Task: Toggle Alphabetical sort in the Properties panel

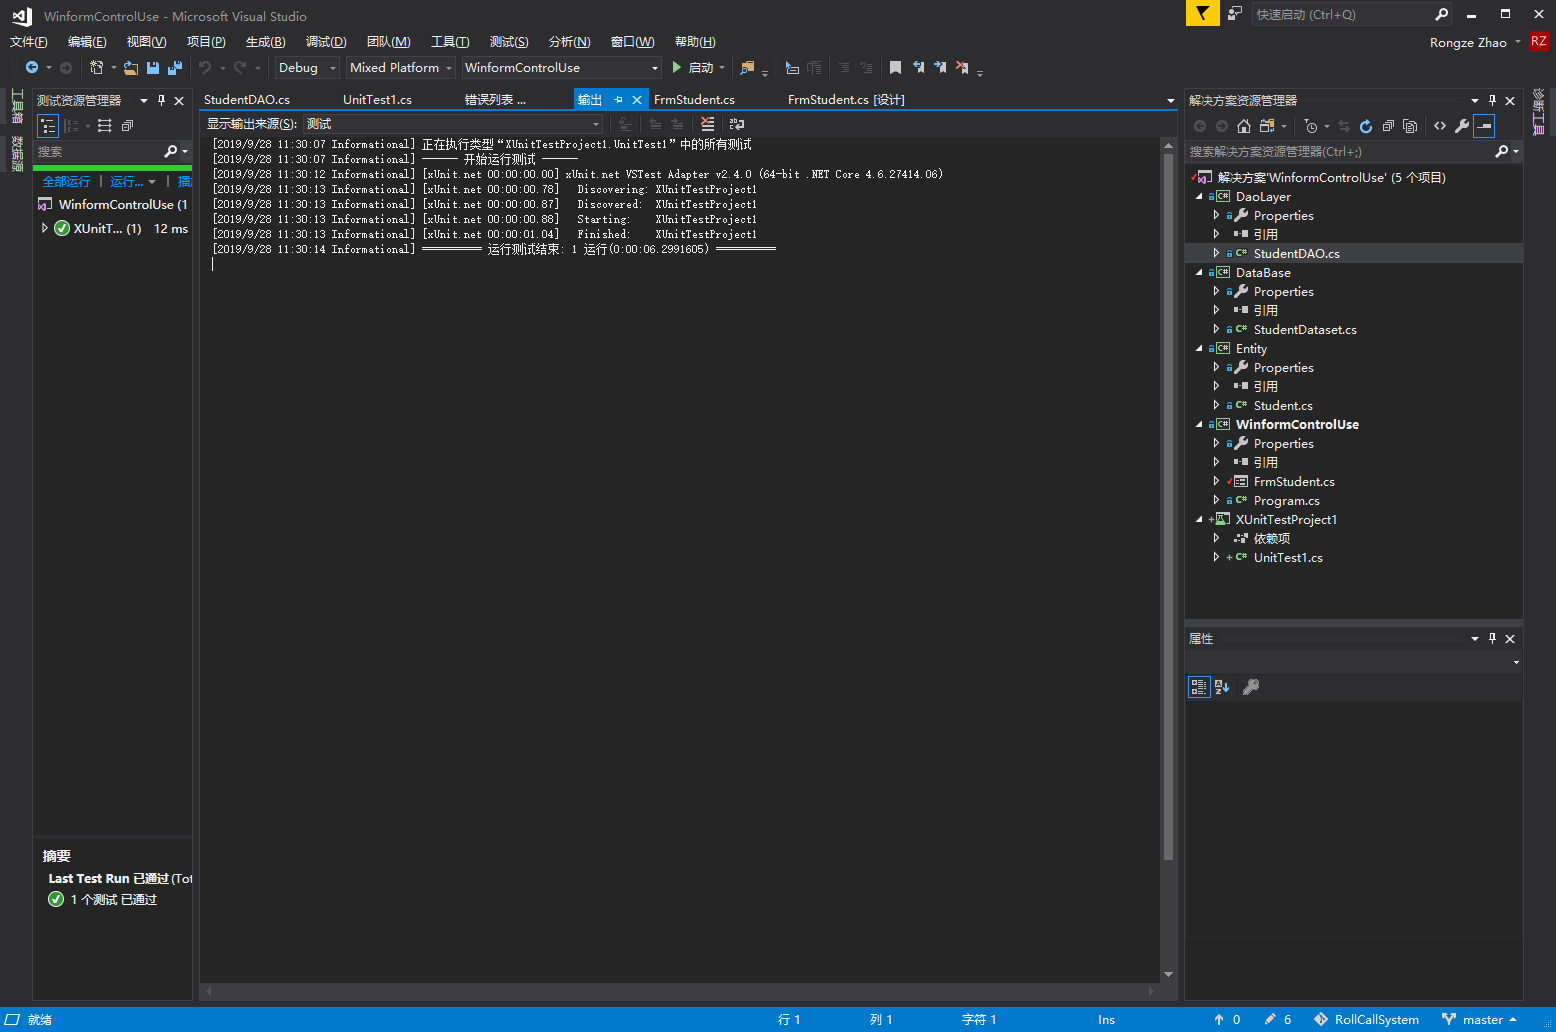Action: point(1222,687)
